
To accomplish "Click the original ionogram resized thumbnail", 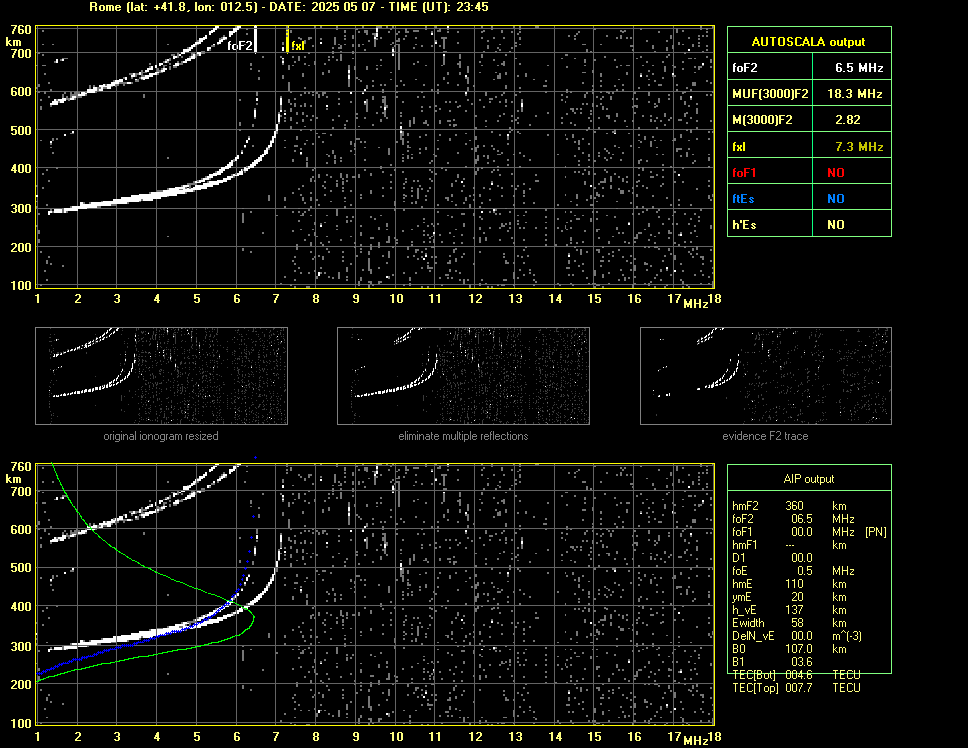I will 161,376.
